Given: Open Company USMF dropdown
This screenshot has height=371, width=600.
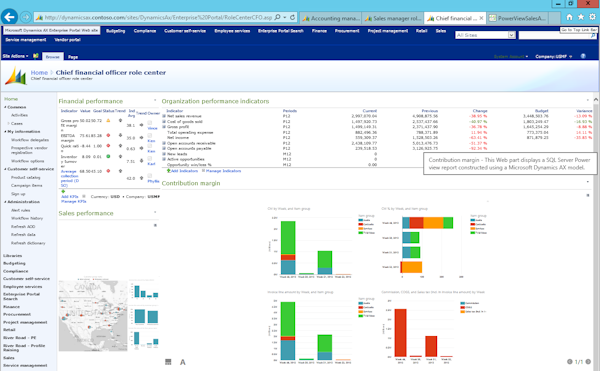Looking at the screenshot, I should tap(553, 57).
